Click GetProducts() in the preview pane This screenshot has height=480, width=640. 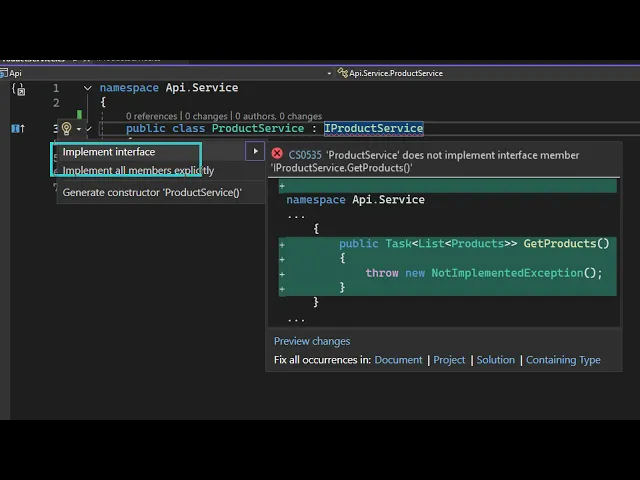[x=566, y=244]
